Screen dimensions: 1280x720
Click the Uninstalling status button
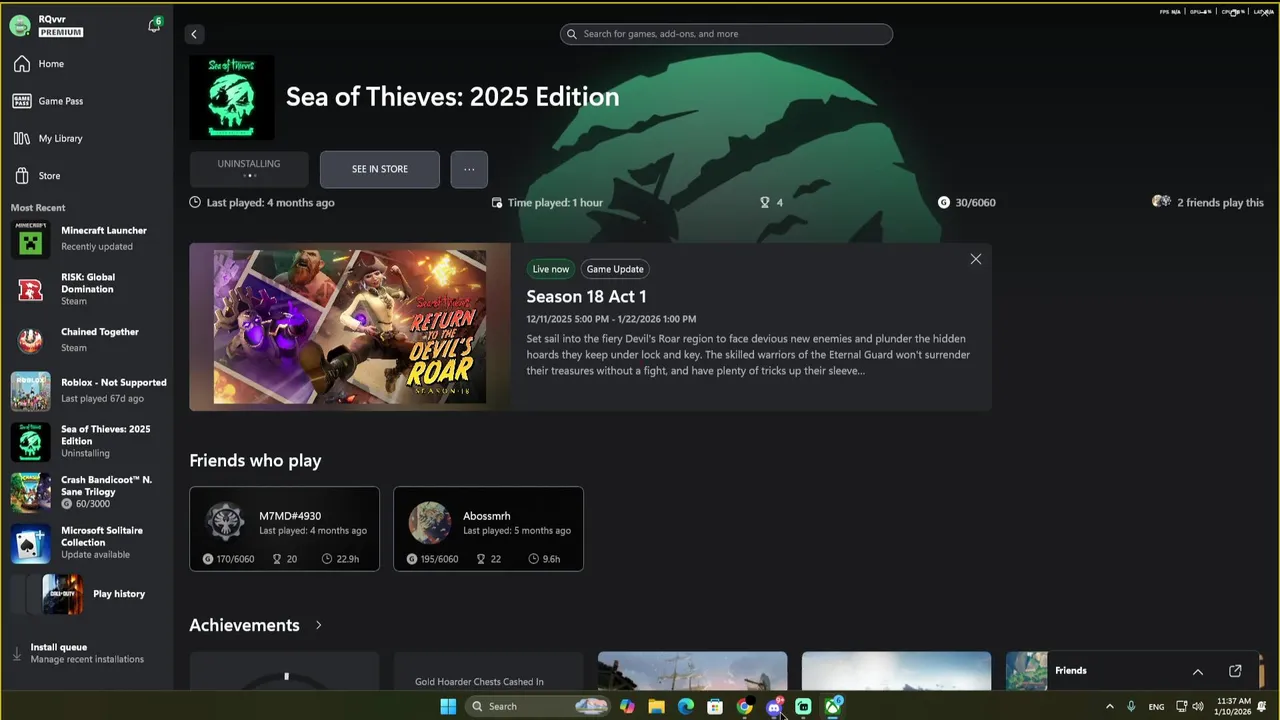click(x=249, y=169)
